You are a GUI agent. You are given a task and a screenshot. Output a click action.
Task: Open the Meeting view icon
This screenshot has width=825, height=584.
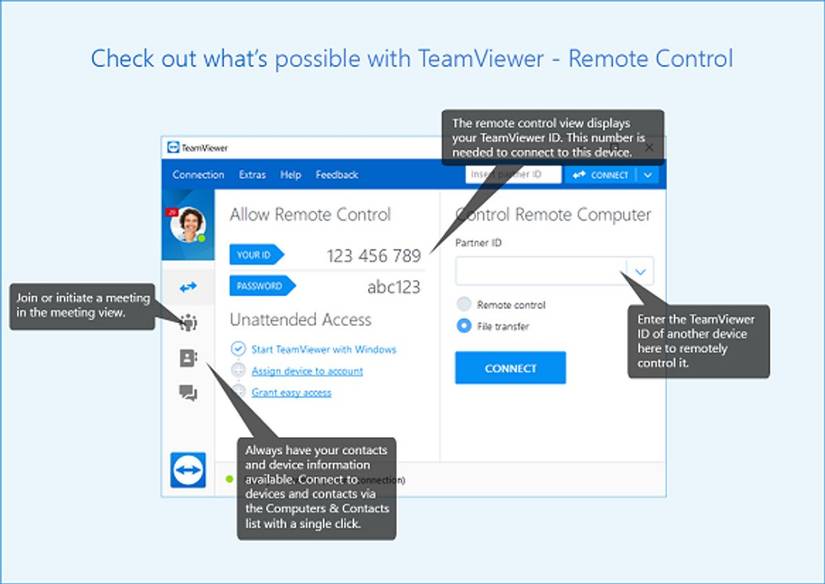tap(187, 323)
